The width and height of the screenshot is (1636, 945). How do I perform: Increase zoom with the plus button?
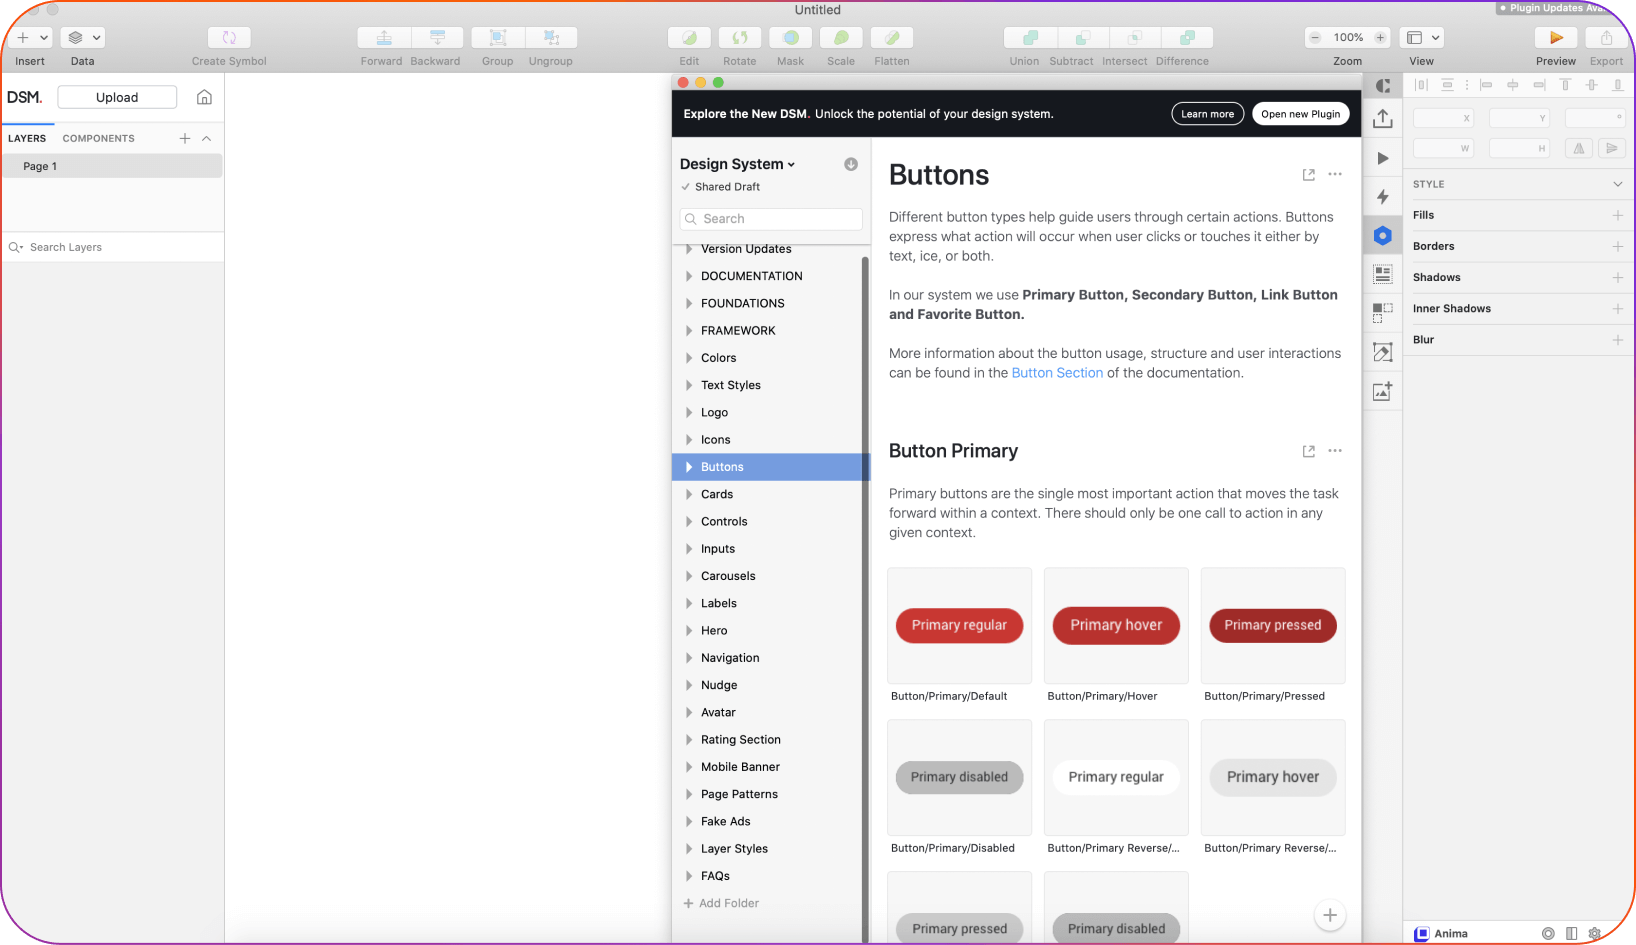1380,38
